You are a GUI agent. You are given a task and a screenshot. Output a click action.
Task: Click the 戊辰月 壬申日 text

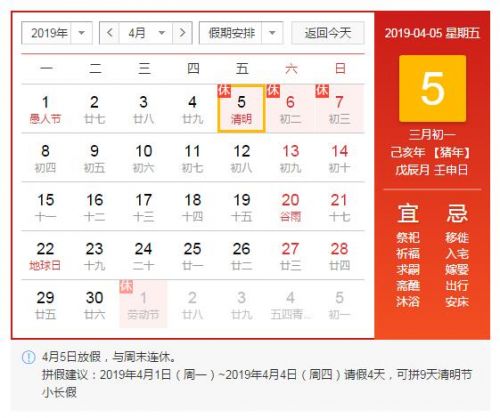(432, 170)
